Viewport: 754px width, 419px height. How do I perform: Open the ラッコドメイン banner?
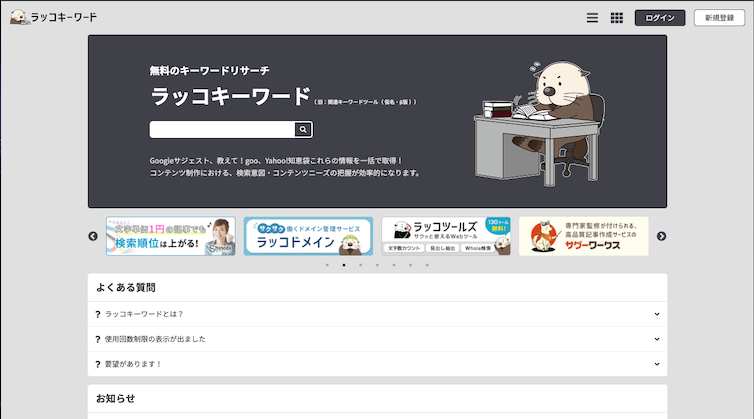click(x=308, y=236)
